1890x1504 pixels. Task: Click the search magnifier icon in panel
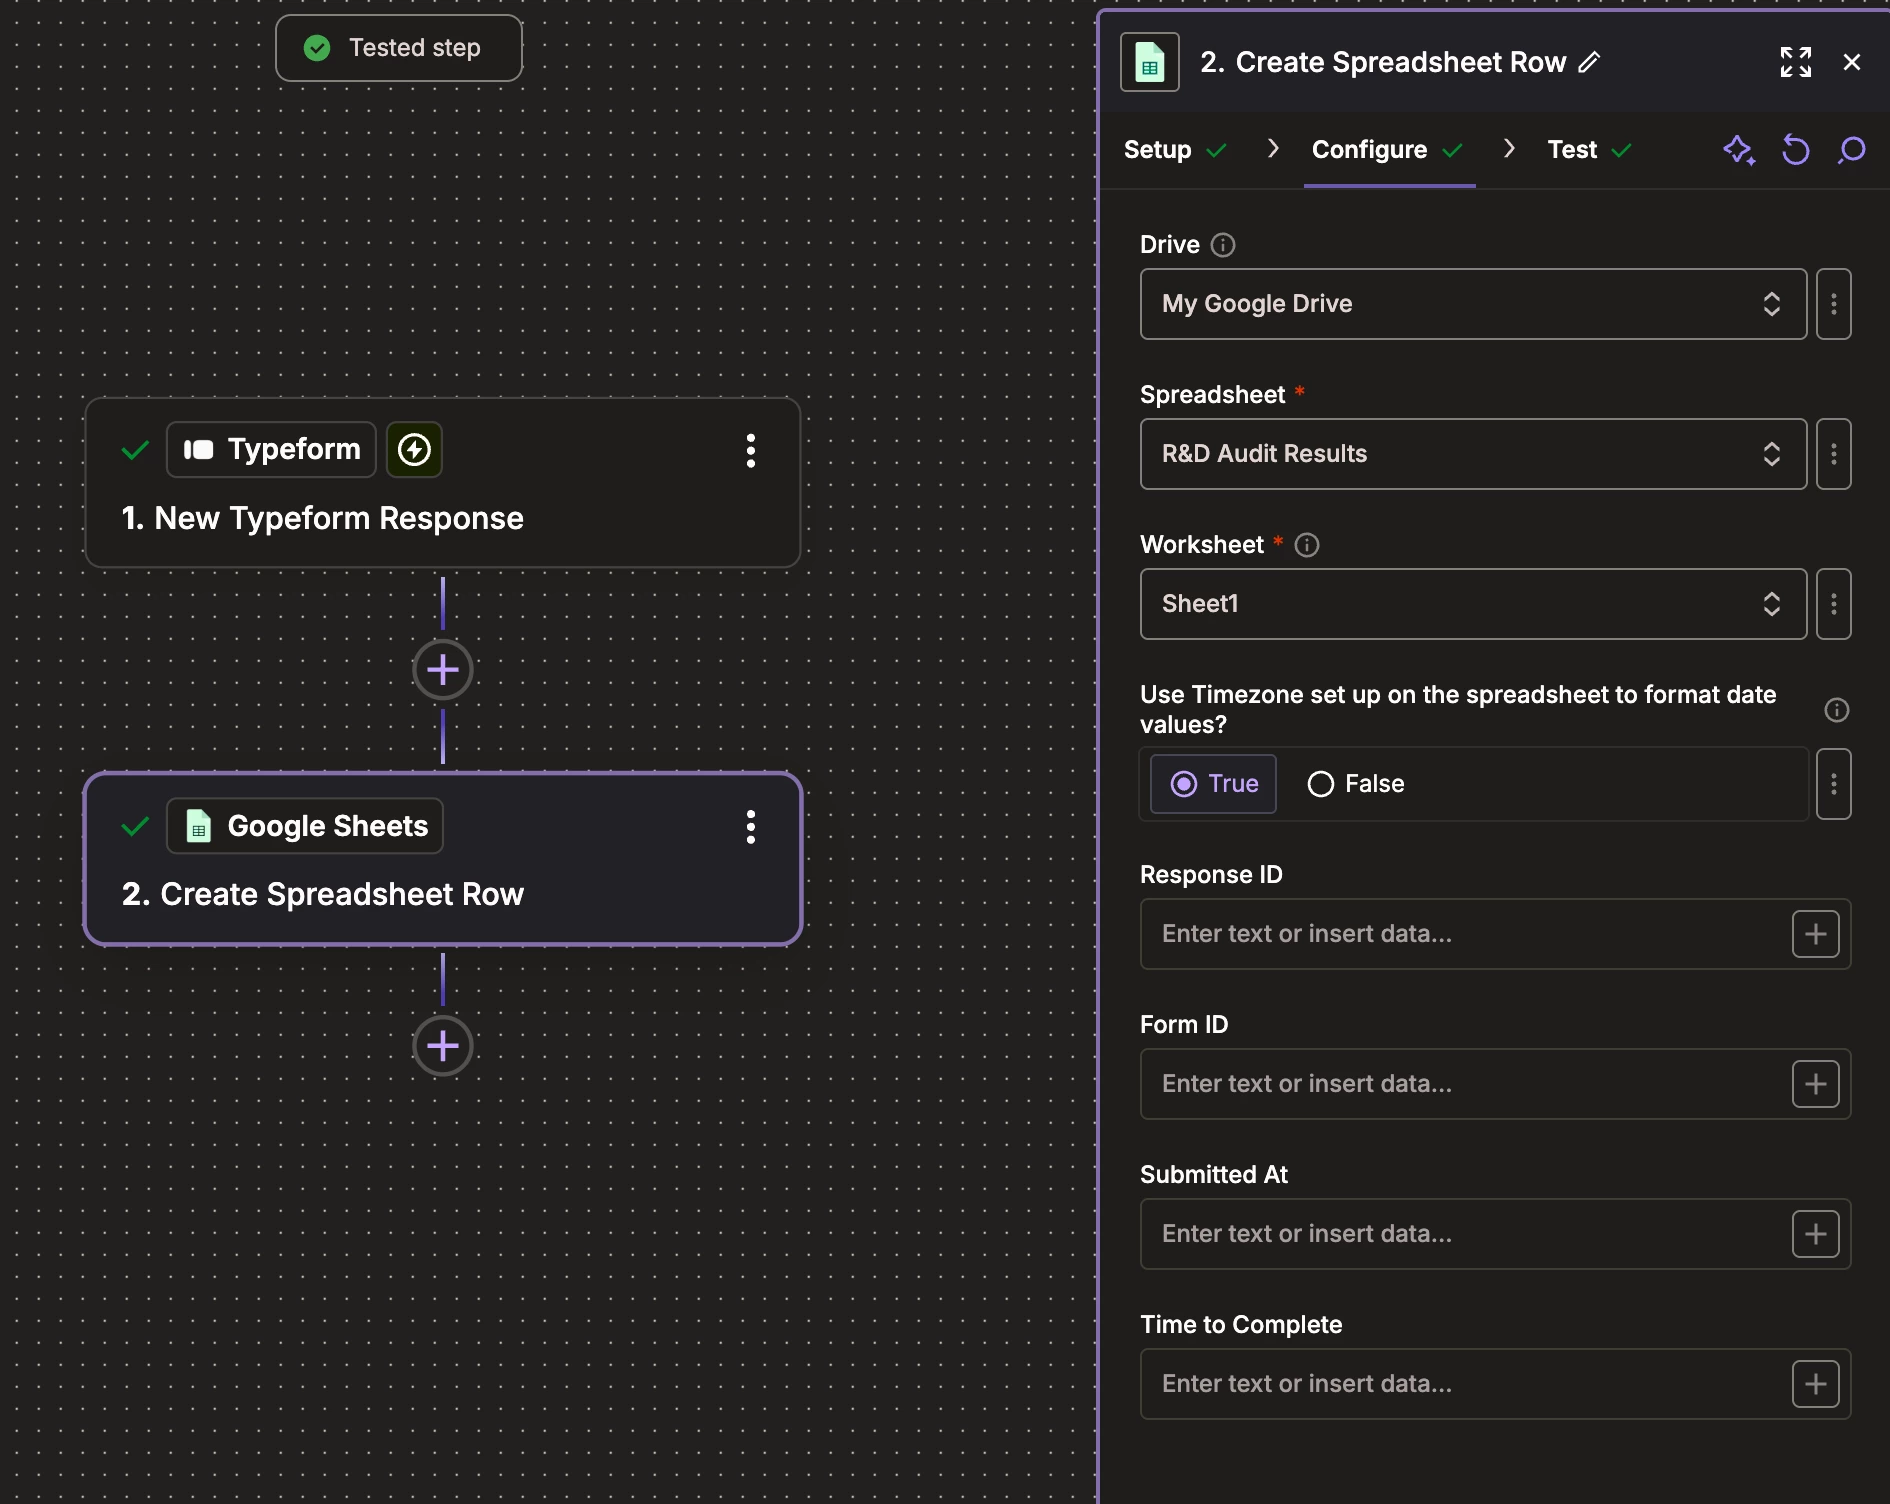click(1852, 150)
